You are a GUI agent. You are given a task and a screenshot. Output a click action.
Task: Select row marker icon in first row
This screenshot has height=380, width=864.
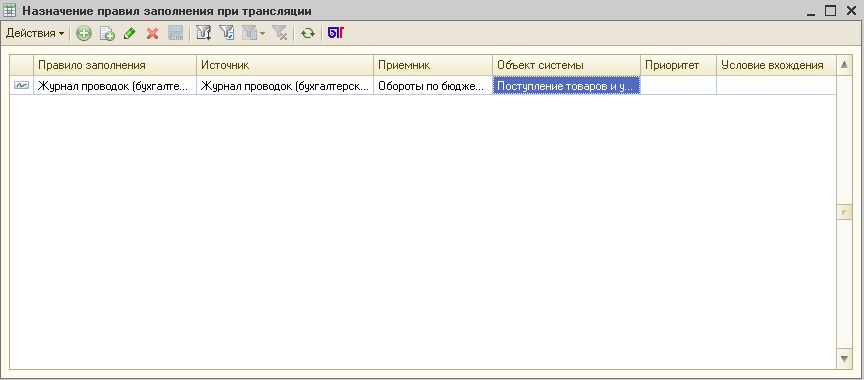tap(21, 85)
